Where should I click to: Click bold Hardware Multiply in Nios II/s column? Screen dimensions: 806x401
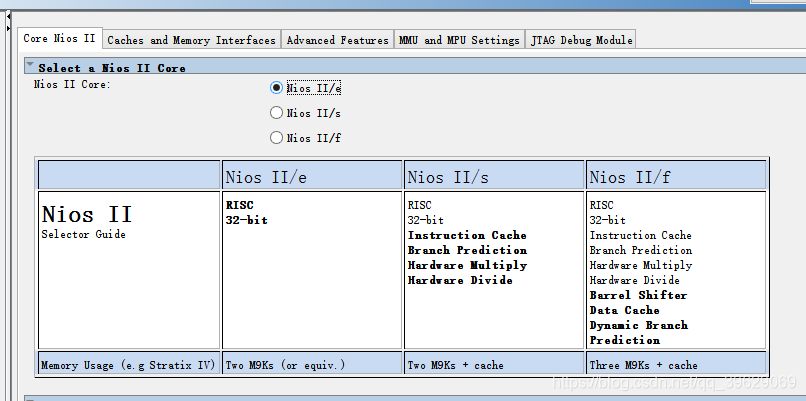[x=467, y=265]
